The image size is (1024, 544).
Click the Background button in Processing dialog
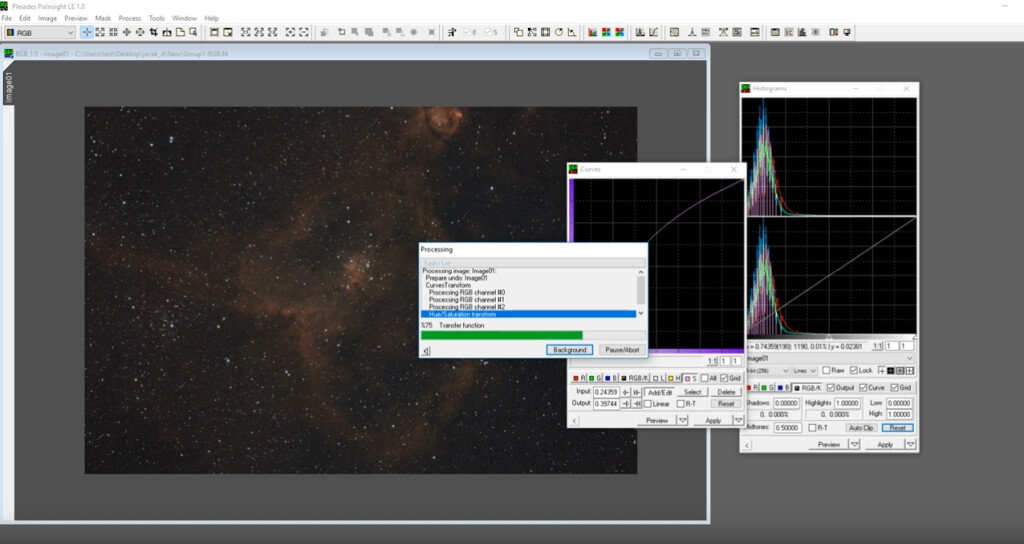(569, 350)
